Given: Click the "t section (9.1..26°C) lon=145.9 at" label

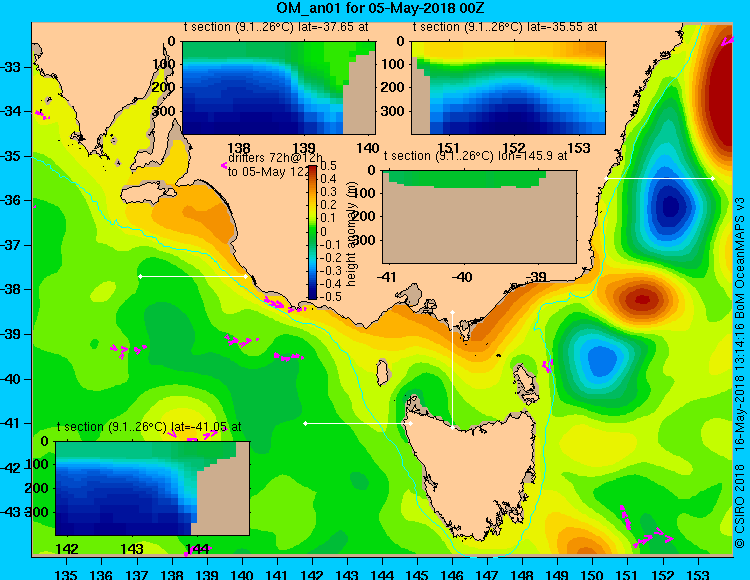Looking at the screenshot, I should click(475, 156).
